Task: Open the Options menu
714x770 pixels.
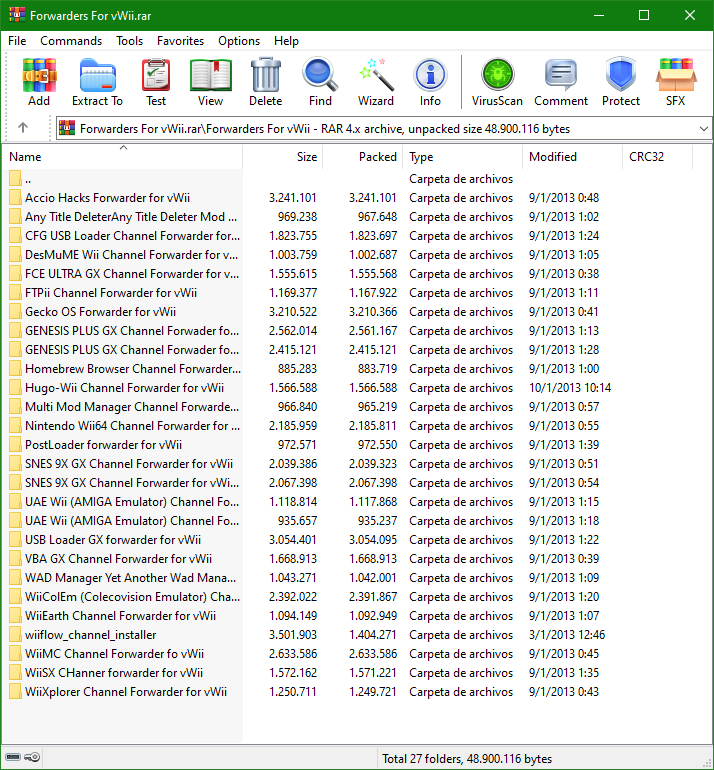Action: click(x=239, y=41)
